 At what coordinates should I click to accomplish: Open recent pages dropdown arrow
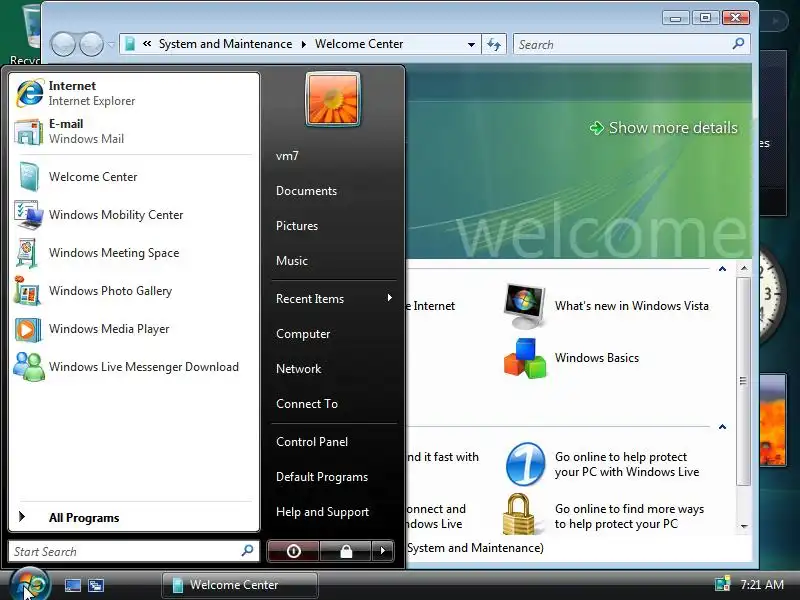(x=111, y=45)
